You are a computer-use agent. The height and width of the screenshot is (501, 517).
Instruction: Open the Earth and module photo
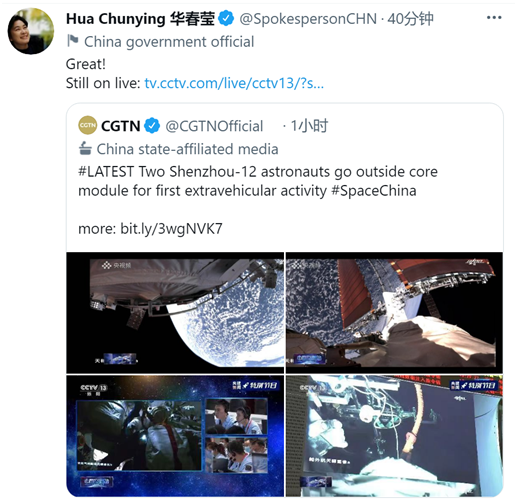pyautogui.click(x=175, y=313)
